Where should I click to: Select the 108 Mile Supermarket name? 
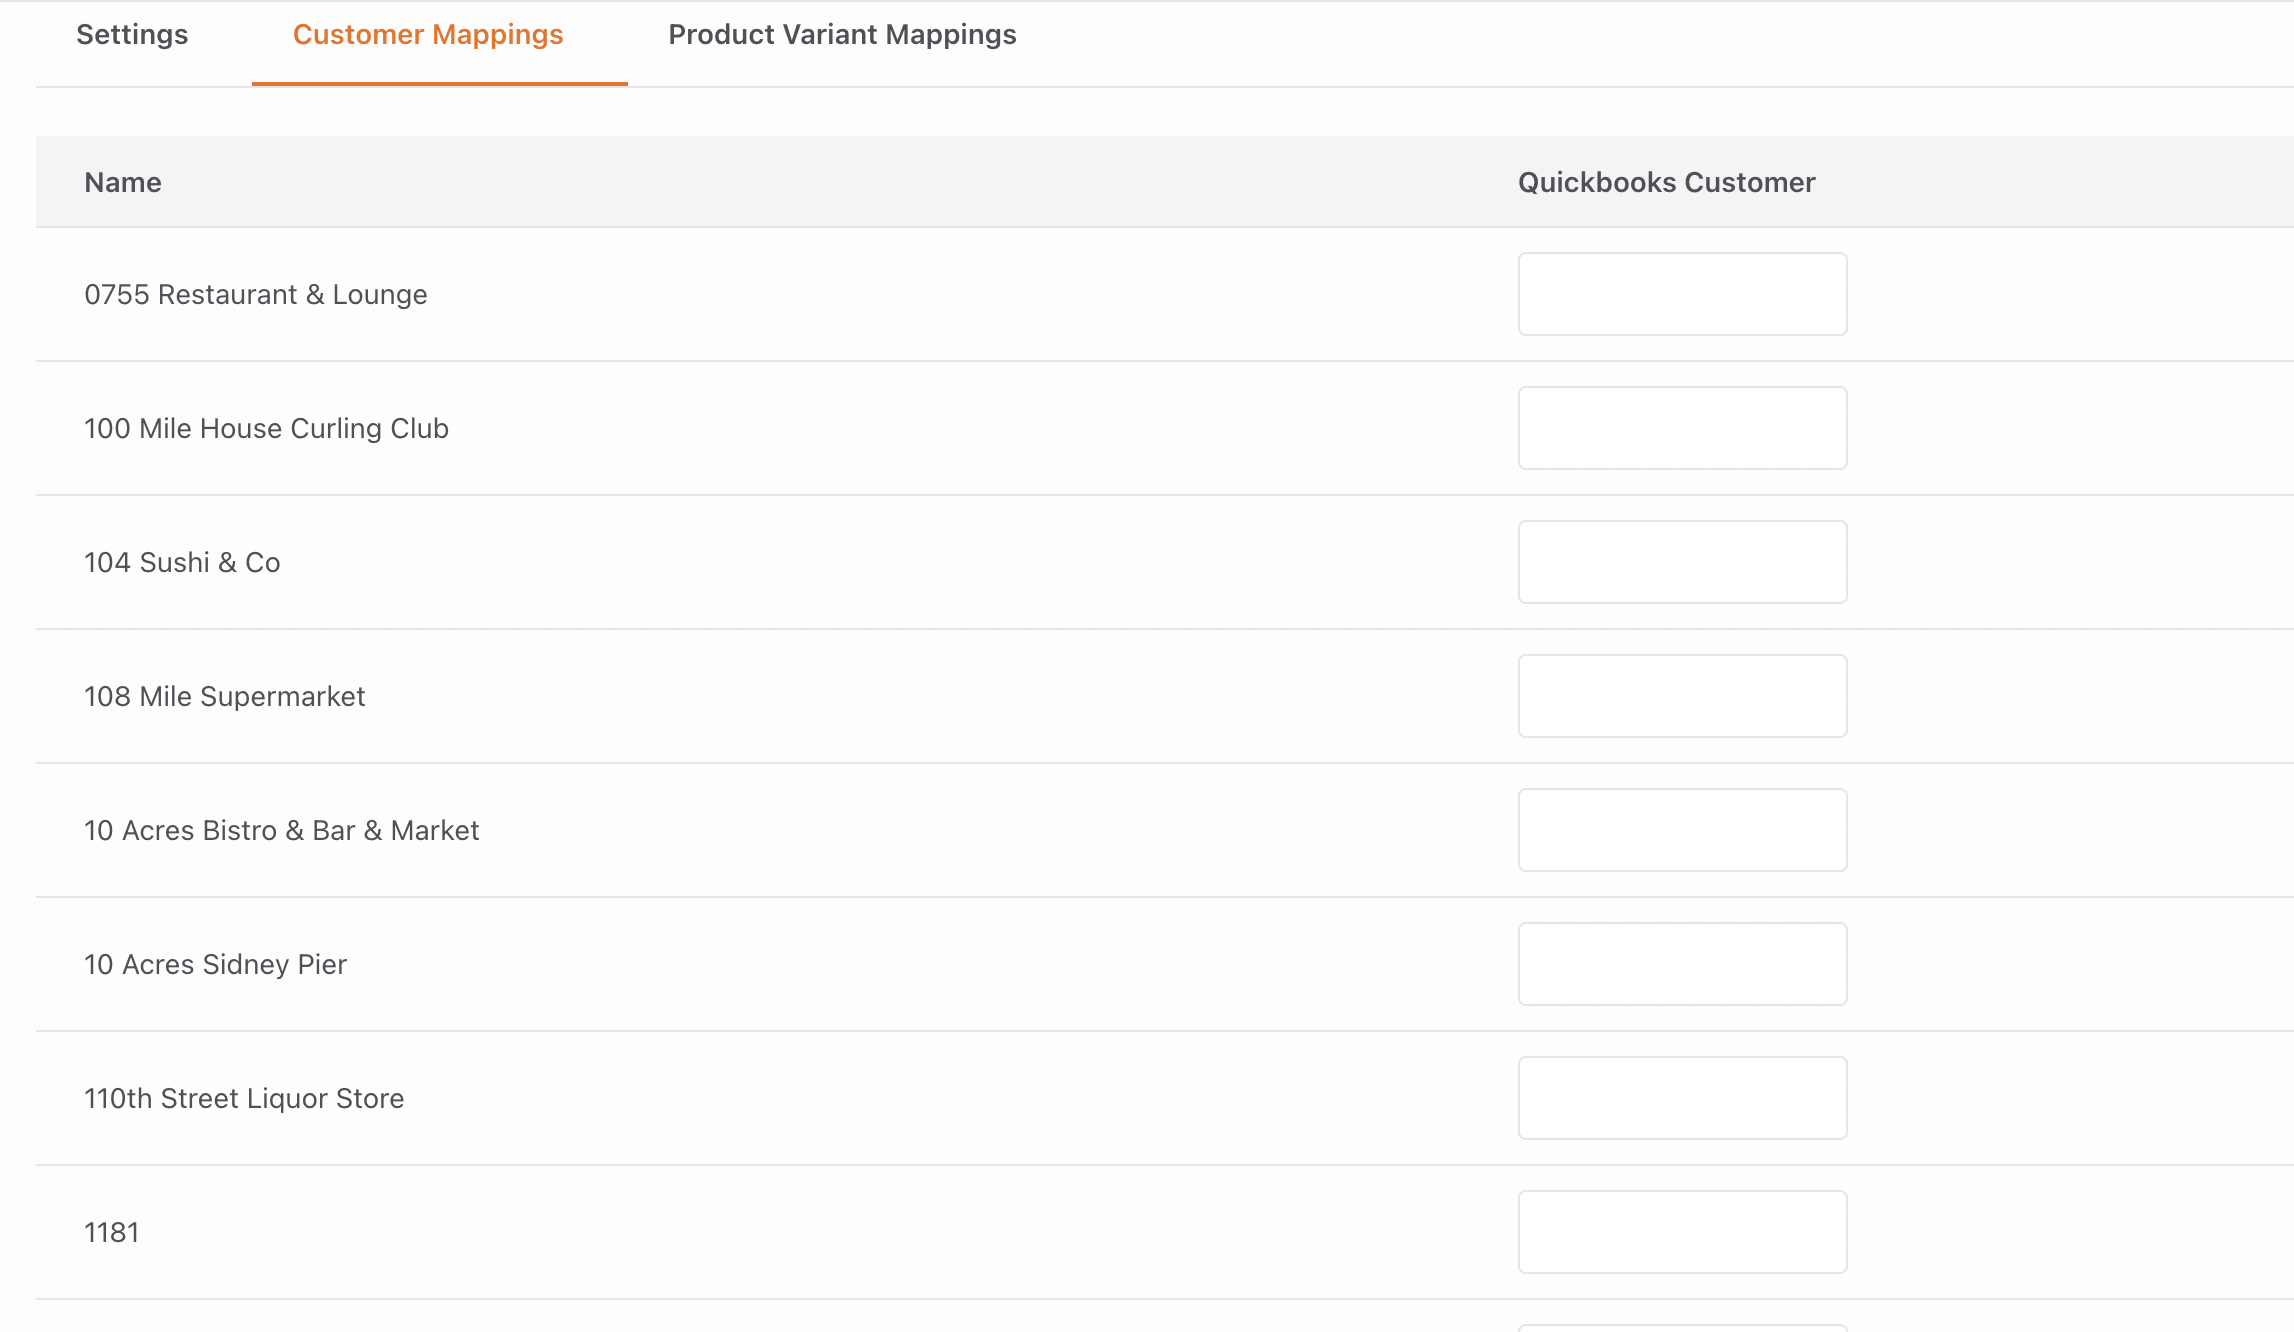point(225,697)
